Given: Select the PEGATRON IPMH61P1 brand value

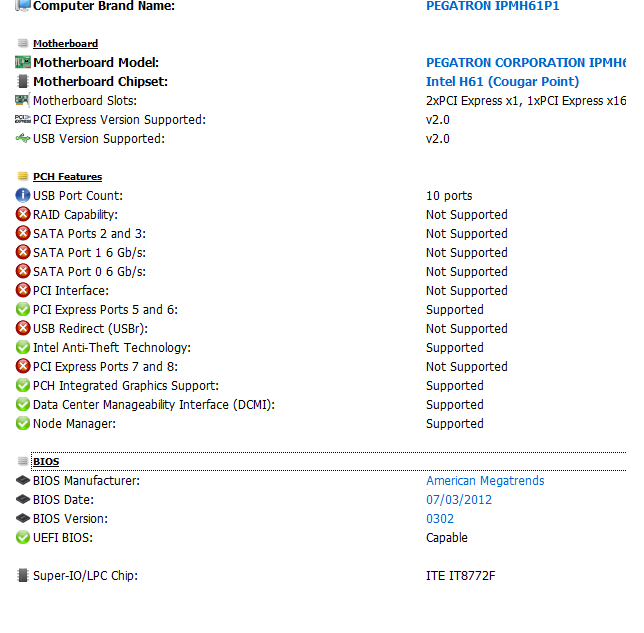Looking at the screenshot, I should coord(492,6).
